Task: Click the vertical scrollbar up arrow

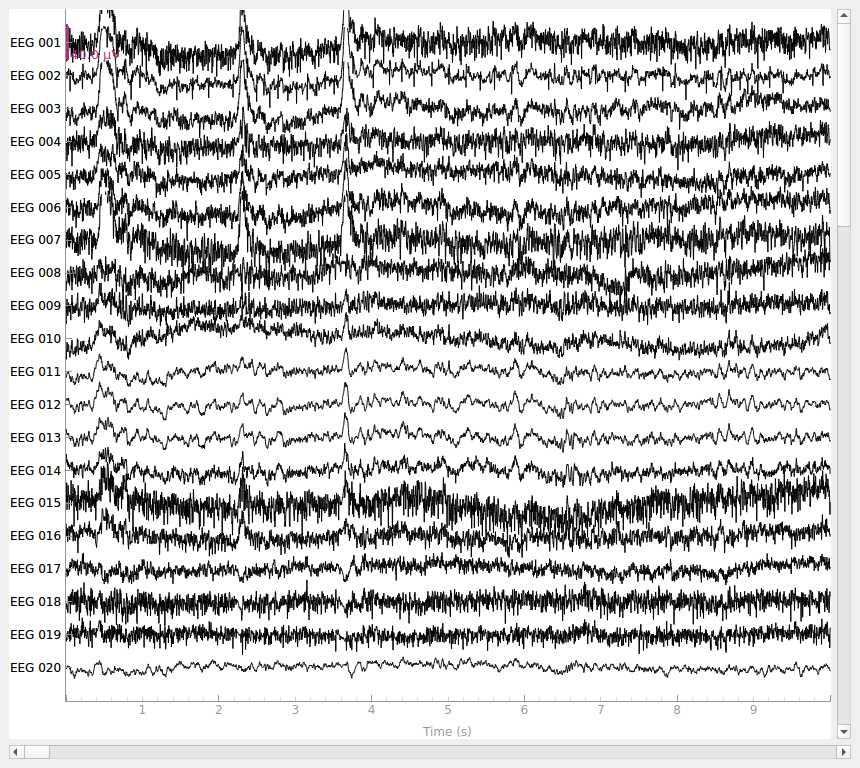Action: point(844,15)
